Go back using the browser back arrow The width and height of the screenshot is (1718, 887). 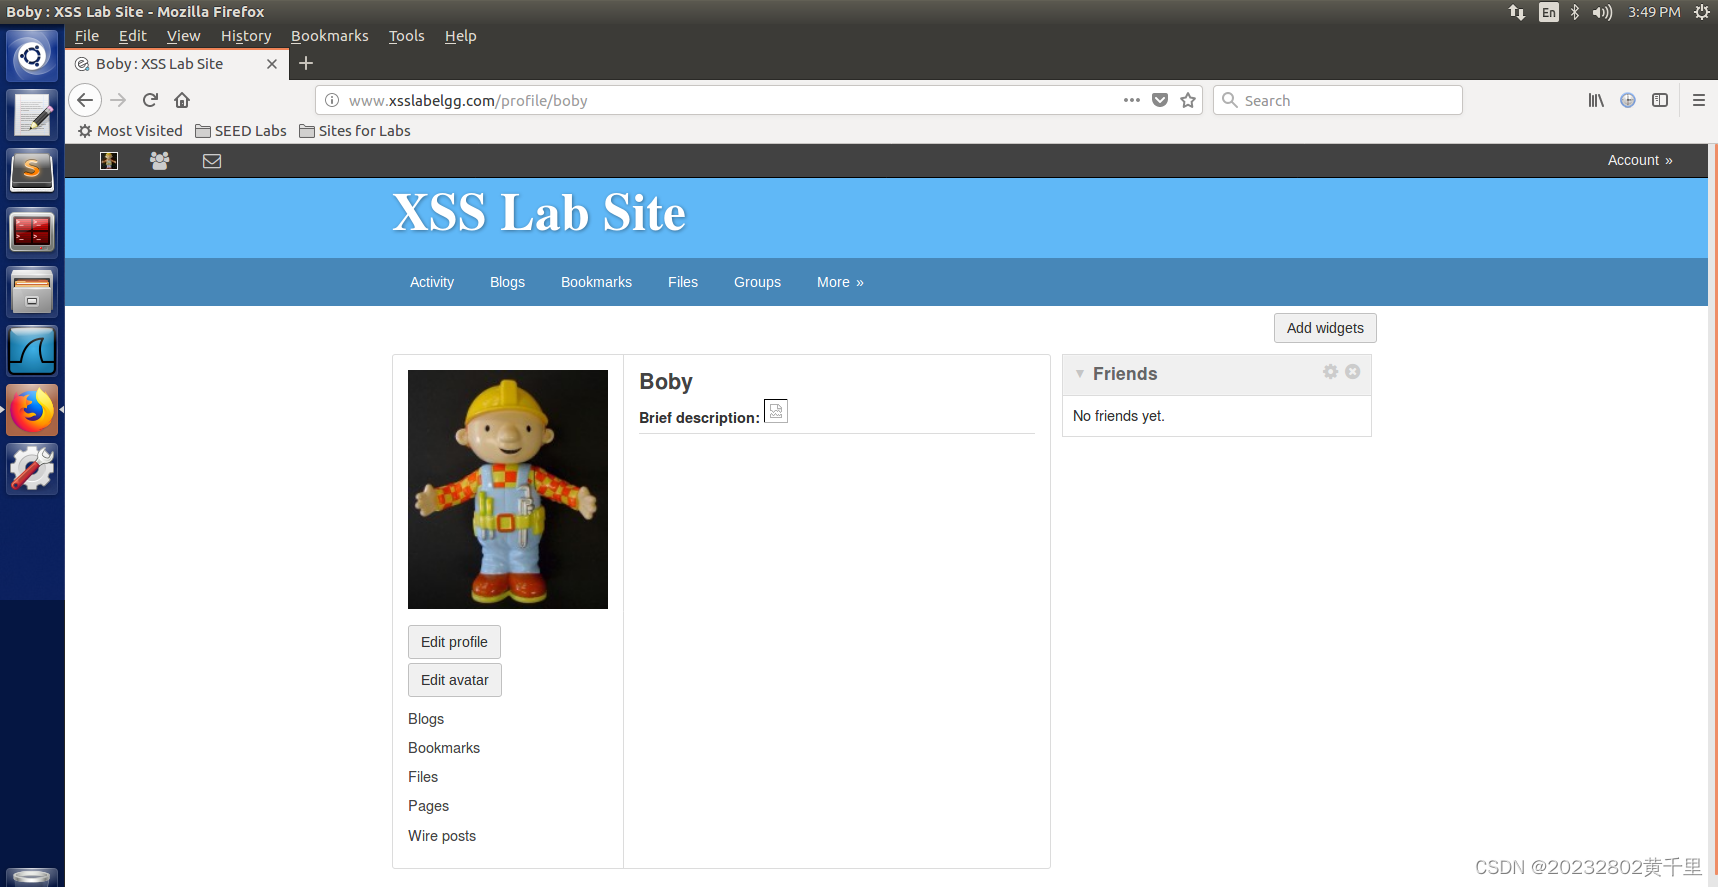click(85, 100)
